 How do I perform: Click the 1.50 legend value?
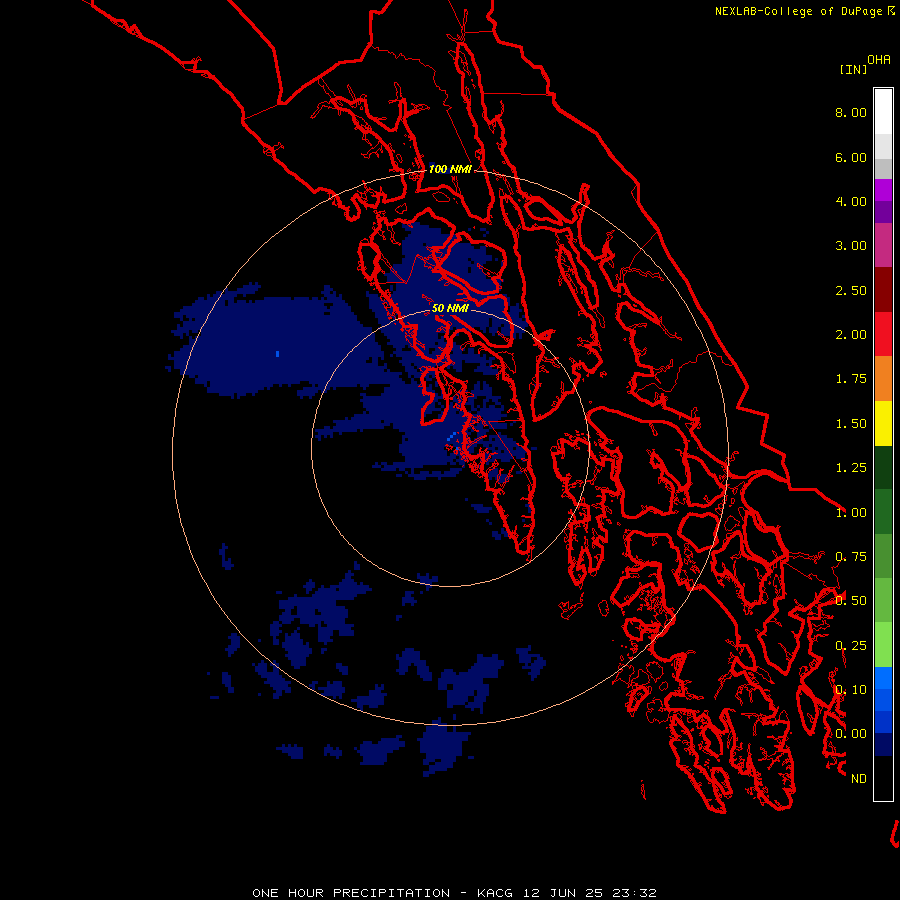(x=851, y=424)
